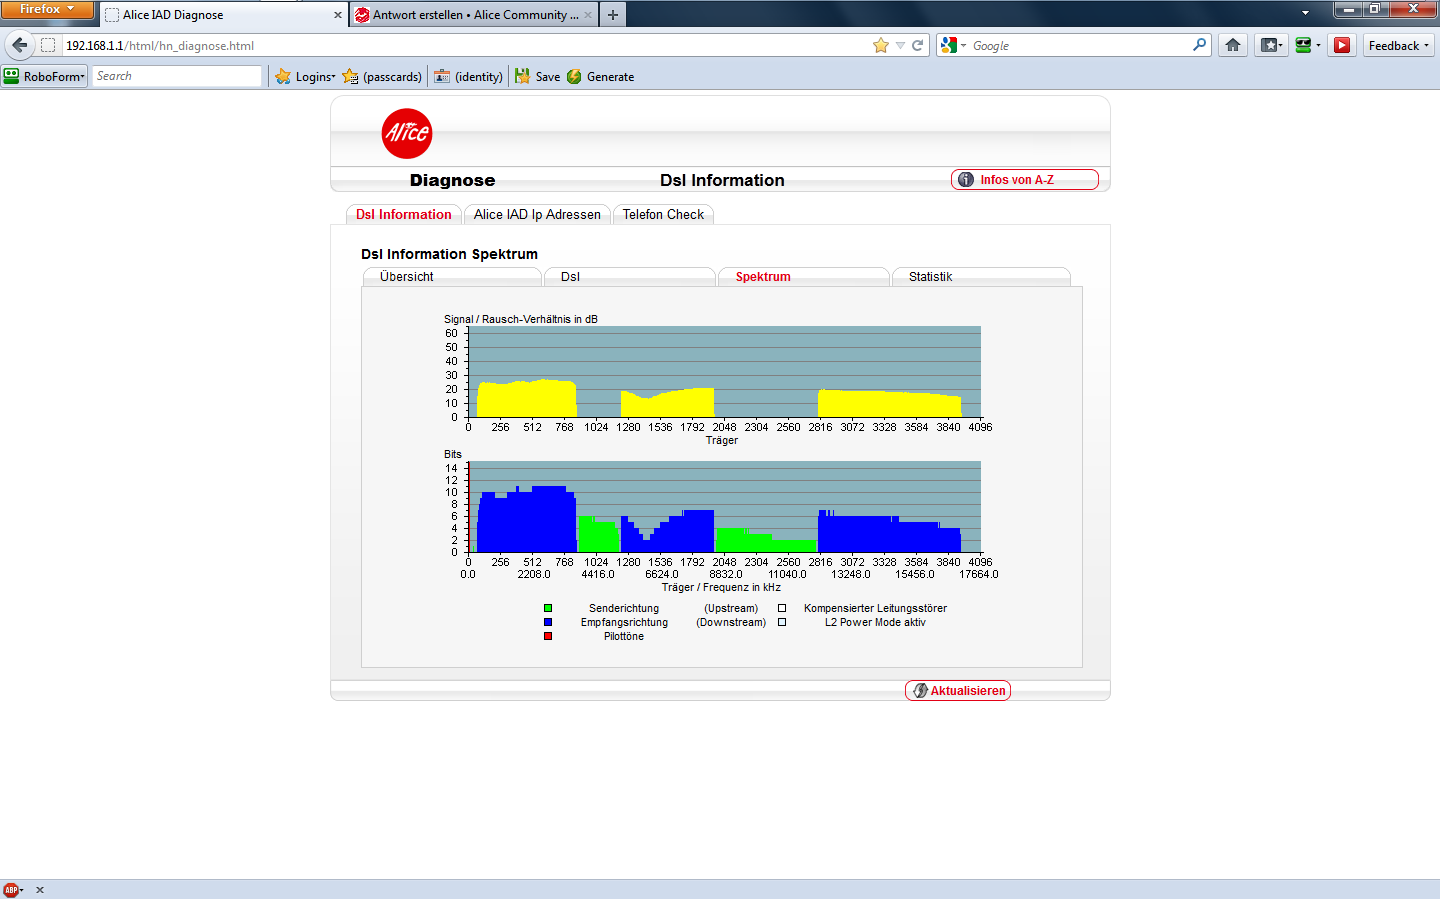This screenshot has width=1440, height=900.
Task: Click the Firefox home button
Action: point(1233,45)
